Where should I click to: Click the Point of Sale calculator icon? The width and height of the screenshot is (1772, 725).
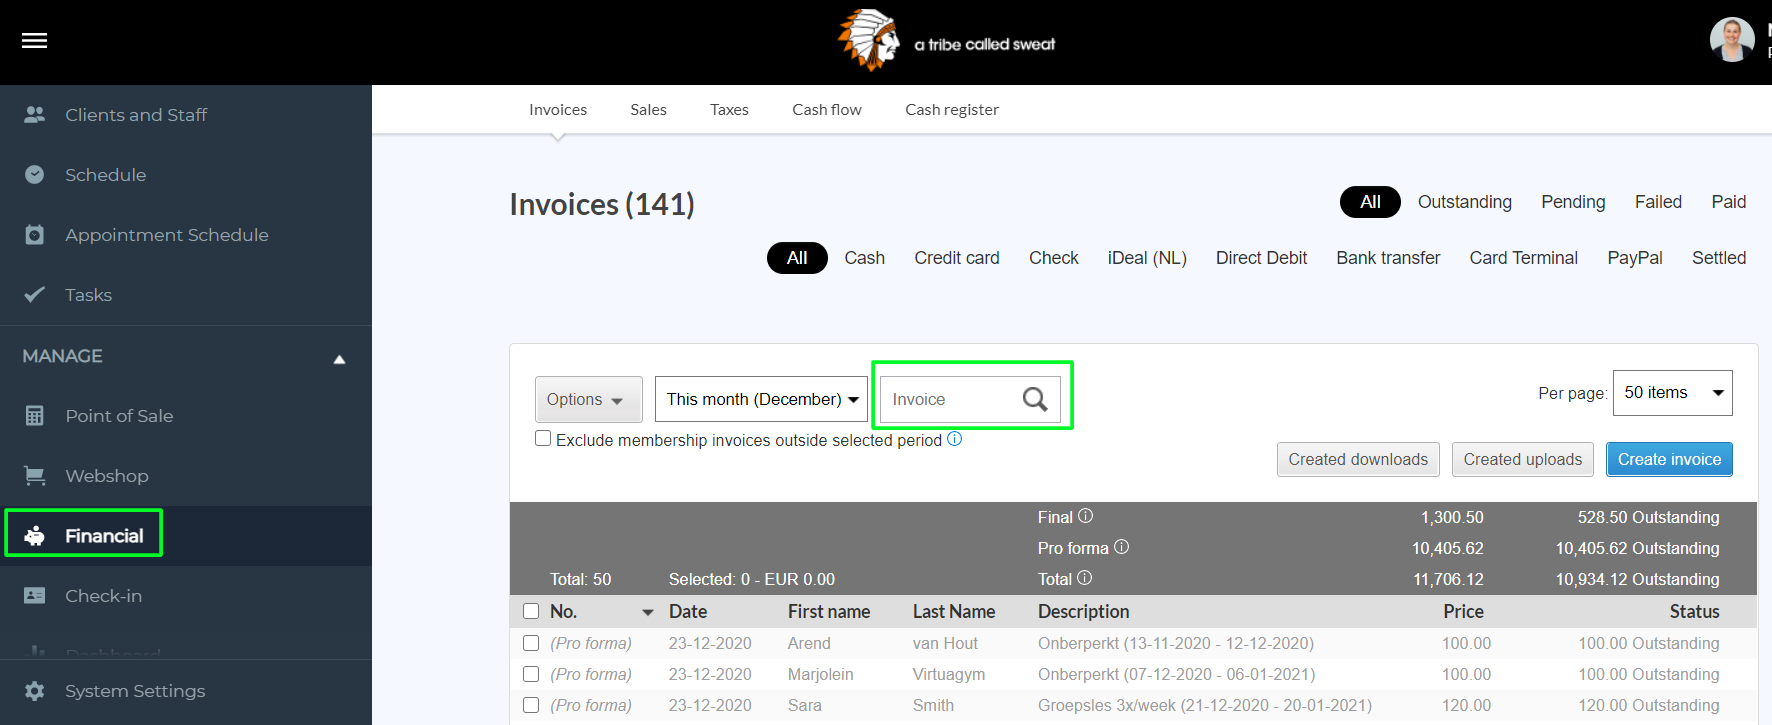[x=35, y=416]
